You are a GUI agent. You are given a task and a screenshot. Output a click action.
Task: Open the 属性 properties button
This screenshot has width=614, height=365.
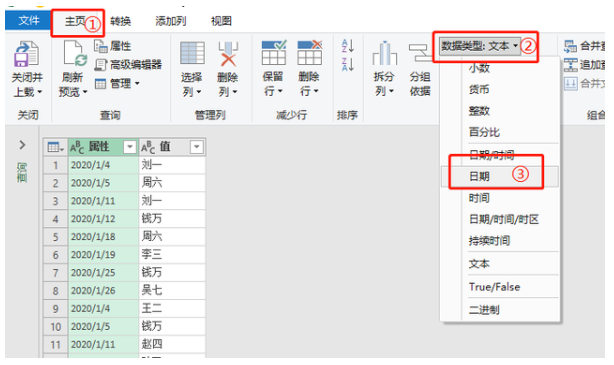tap(113, 46)
